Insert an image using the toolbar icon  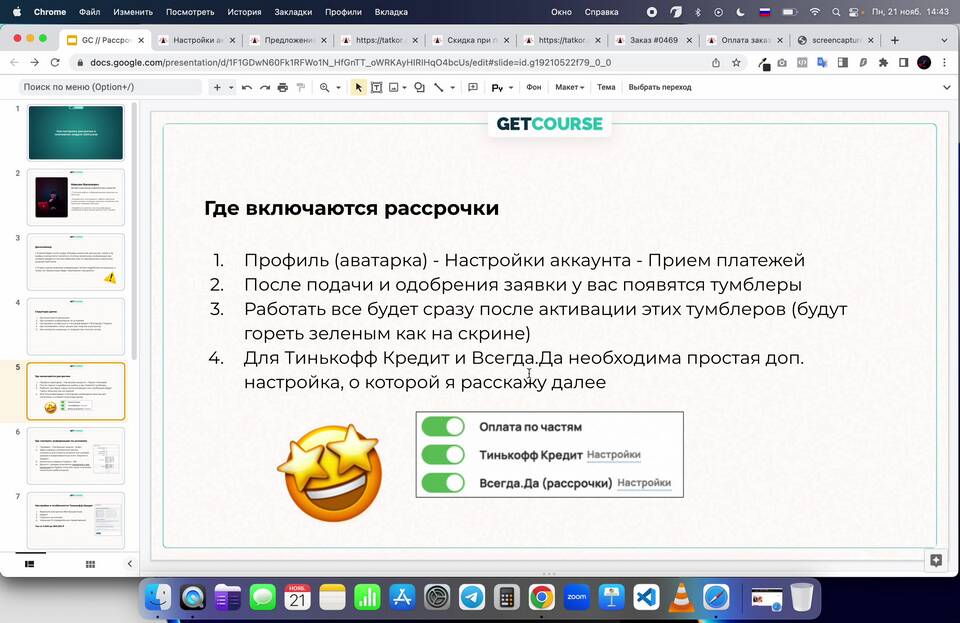coord(394,88)
